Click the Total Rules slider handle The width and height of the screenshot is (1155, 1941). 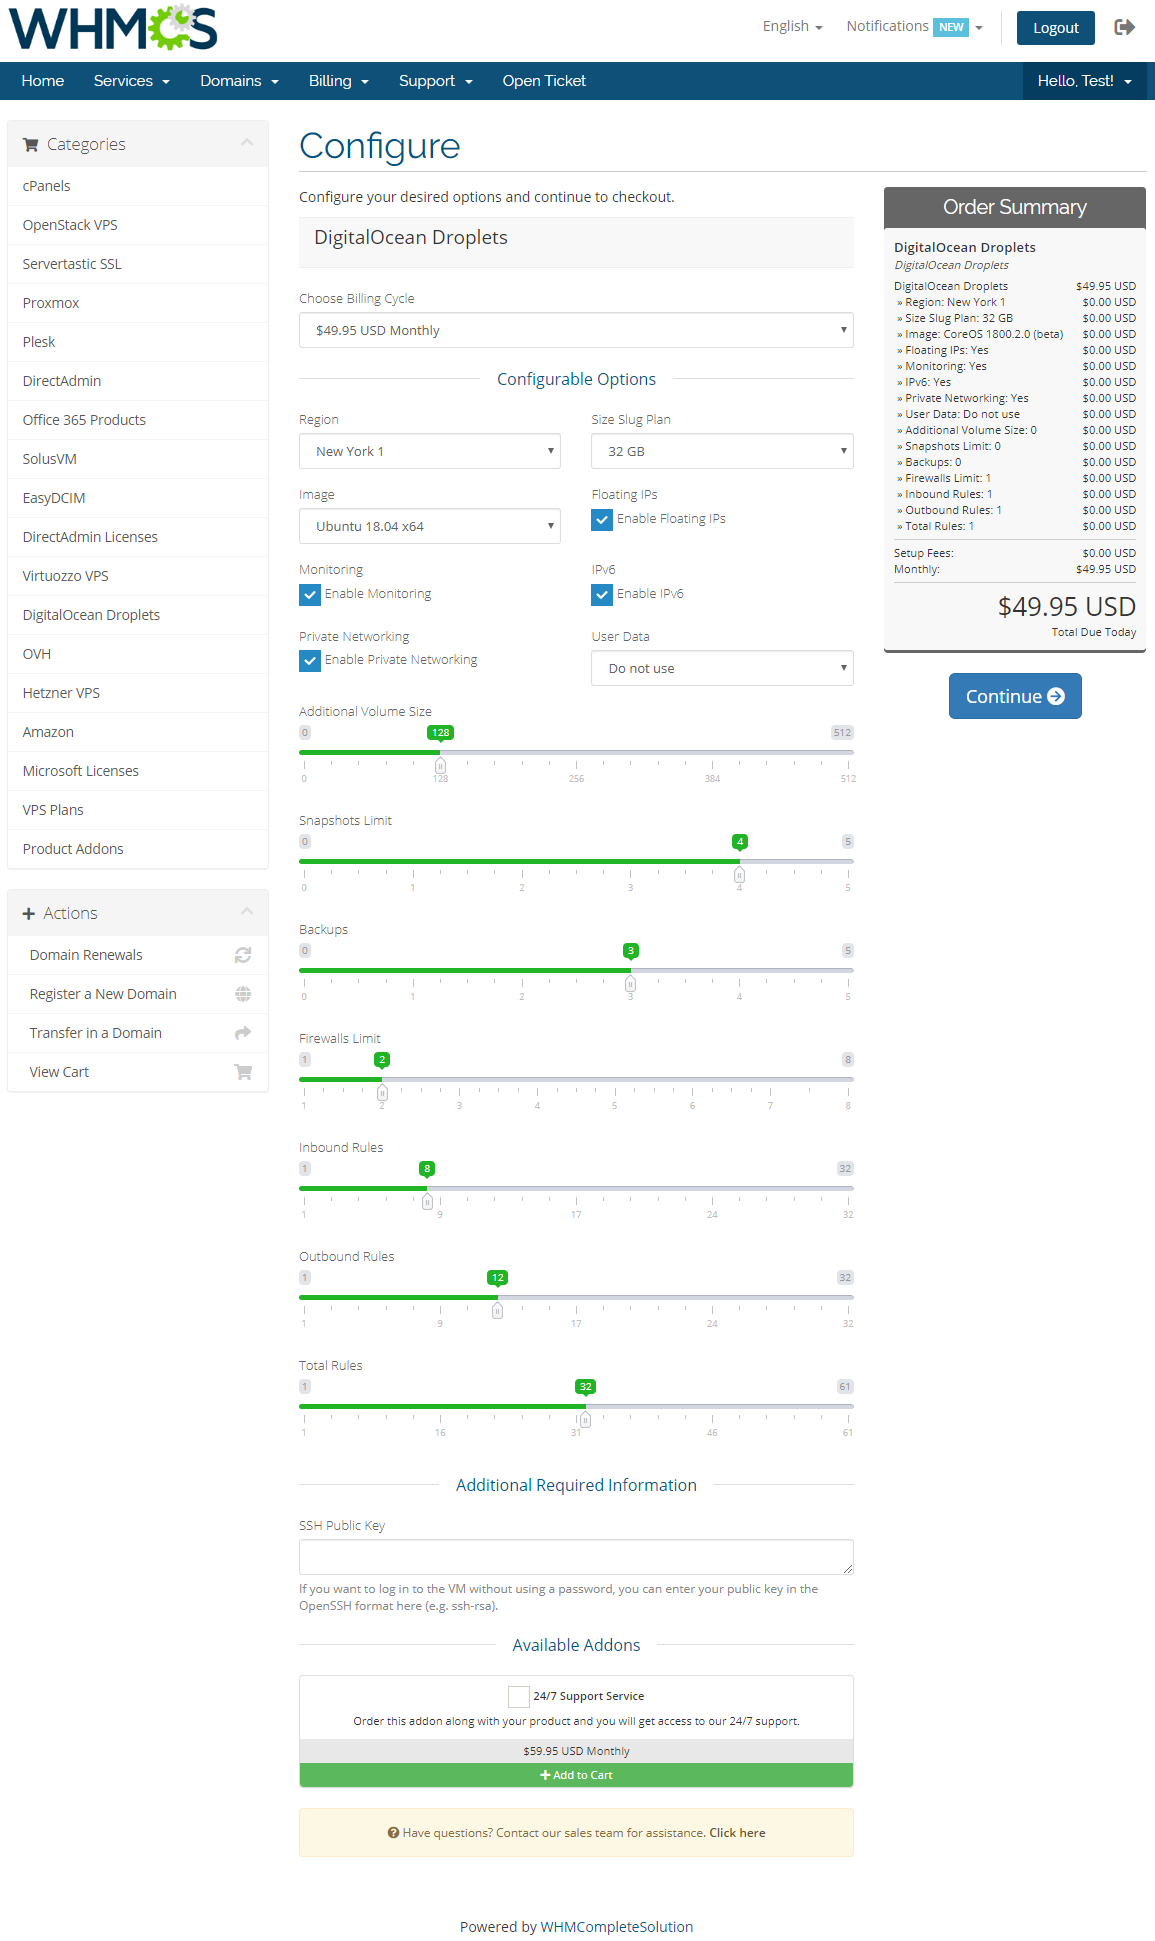(x=585, y=1420)
